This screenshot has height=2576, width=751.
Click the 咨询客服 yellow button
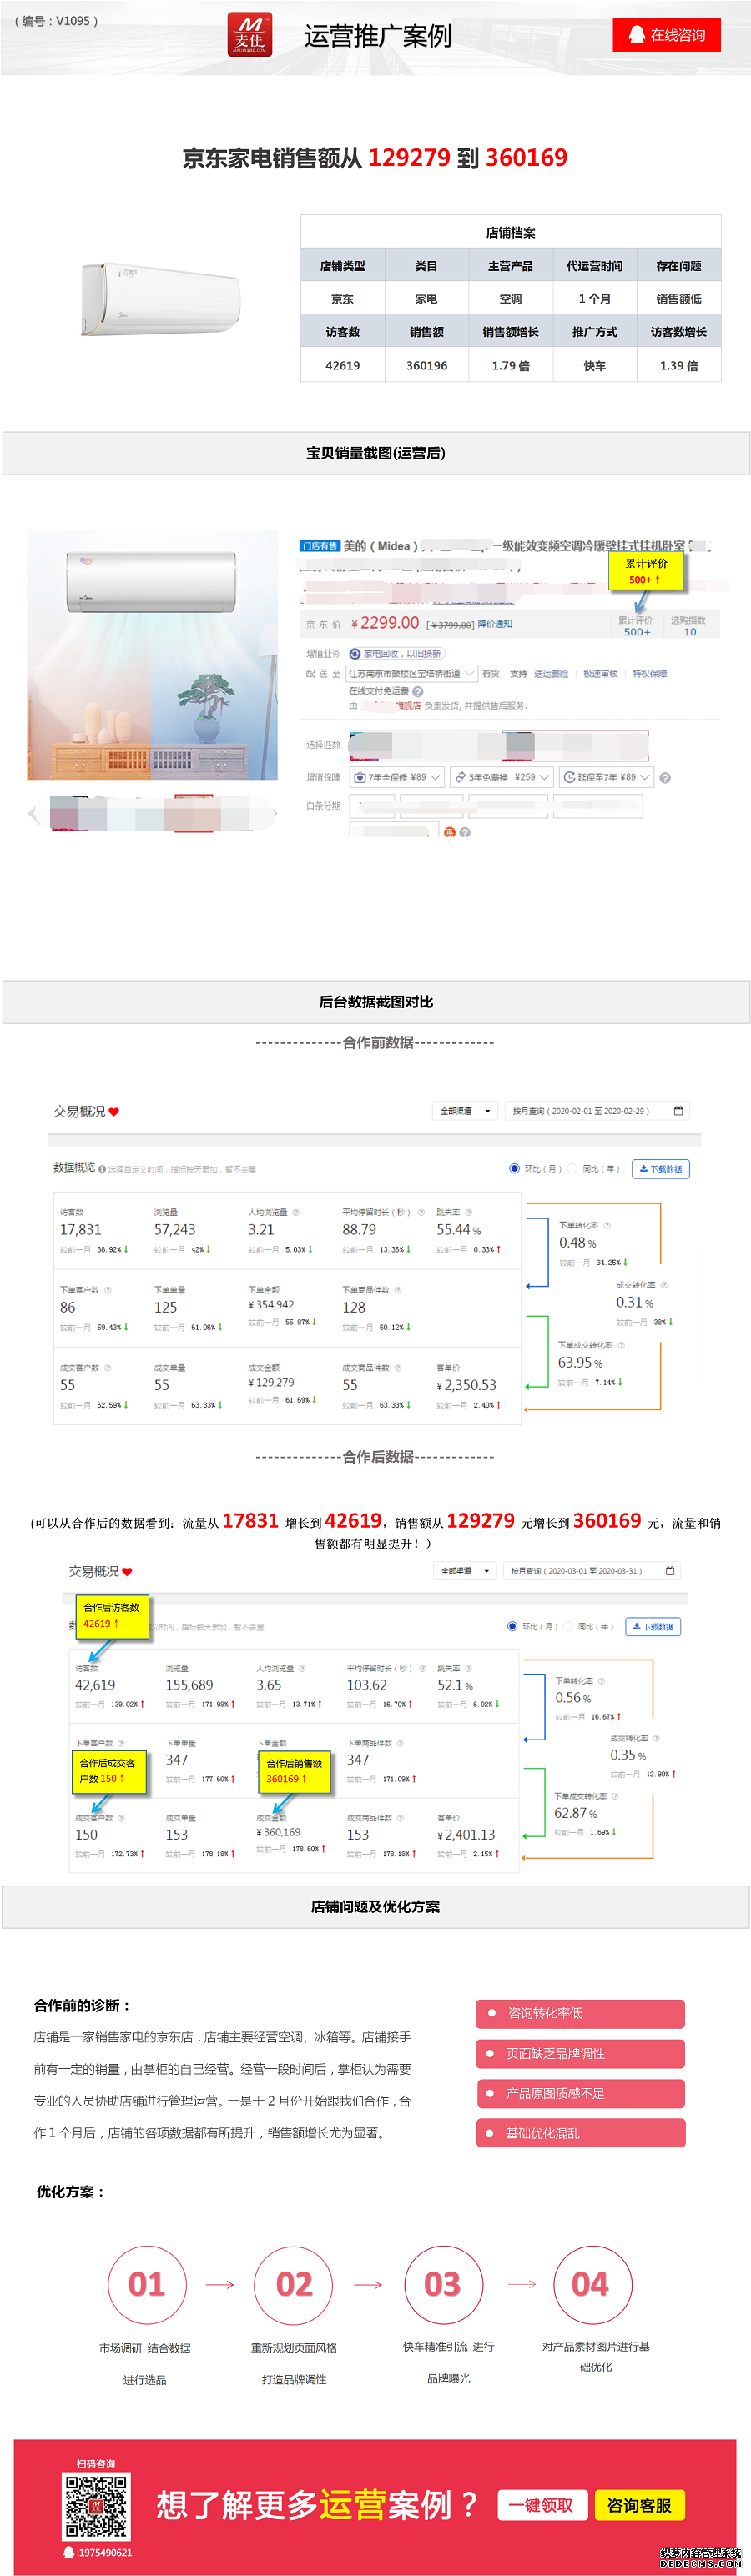click(639, 2505)
